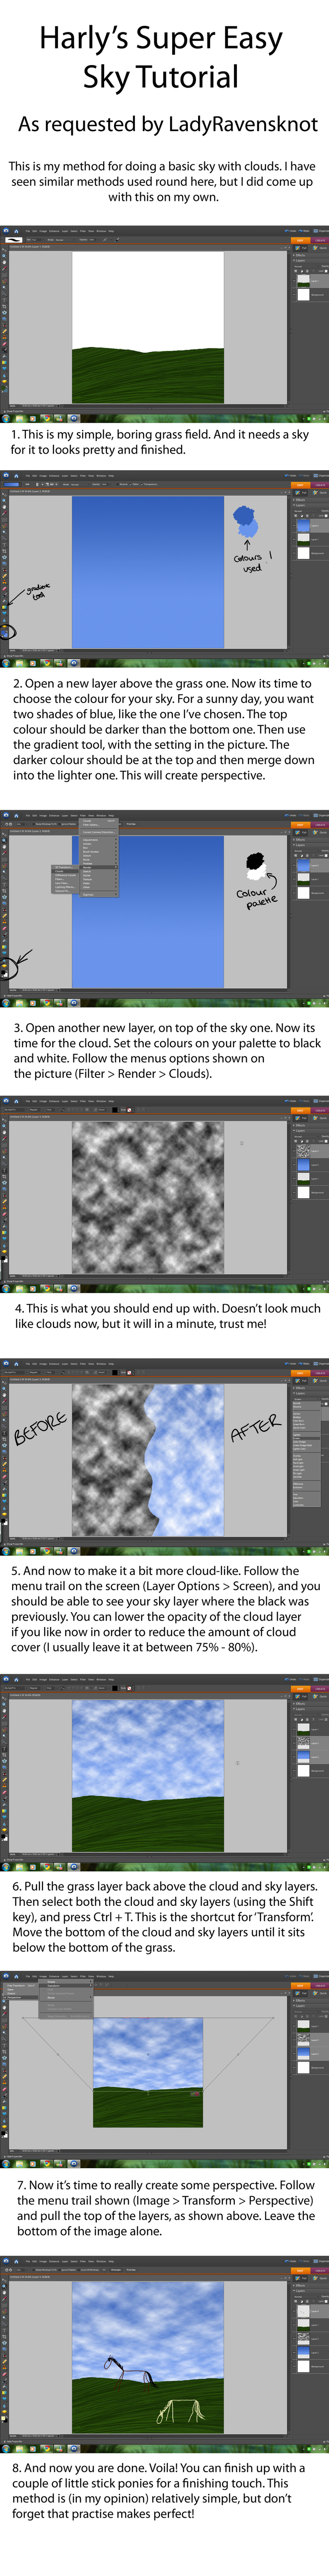The height and width of the screenshot is (2576, 329).
Task: Click the Photoshop Elements logo in step 6
Action: pos(5,1680)
